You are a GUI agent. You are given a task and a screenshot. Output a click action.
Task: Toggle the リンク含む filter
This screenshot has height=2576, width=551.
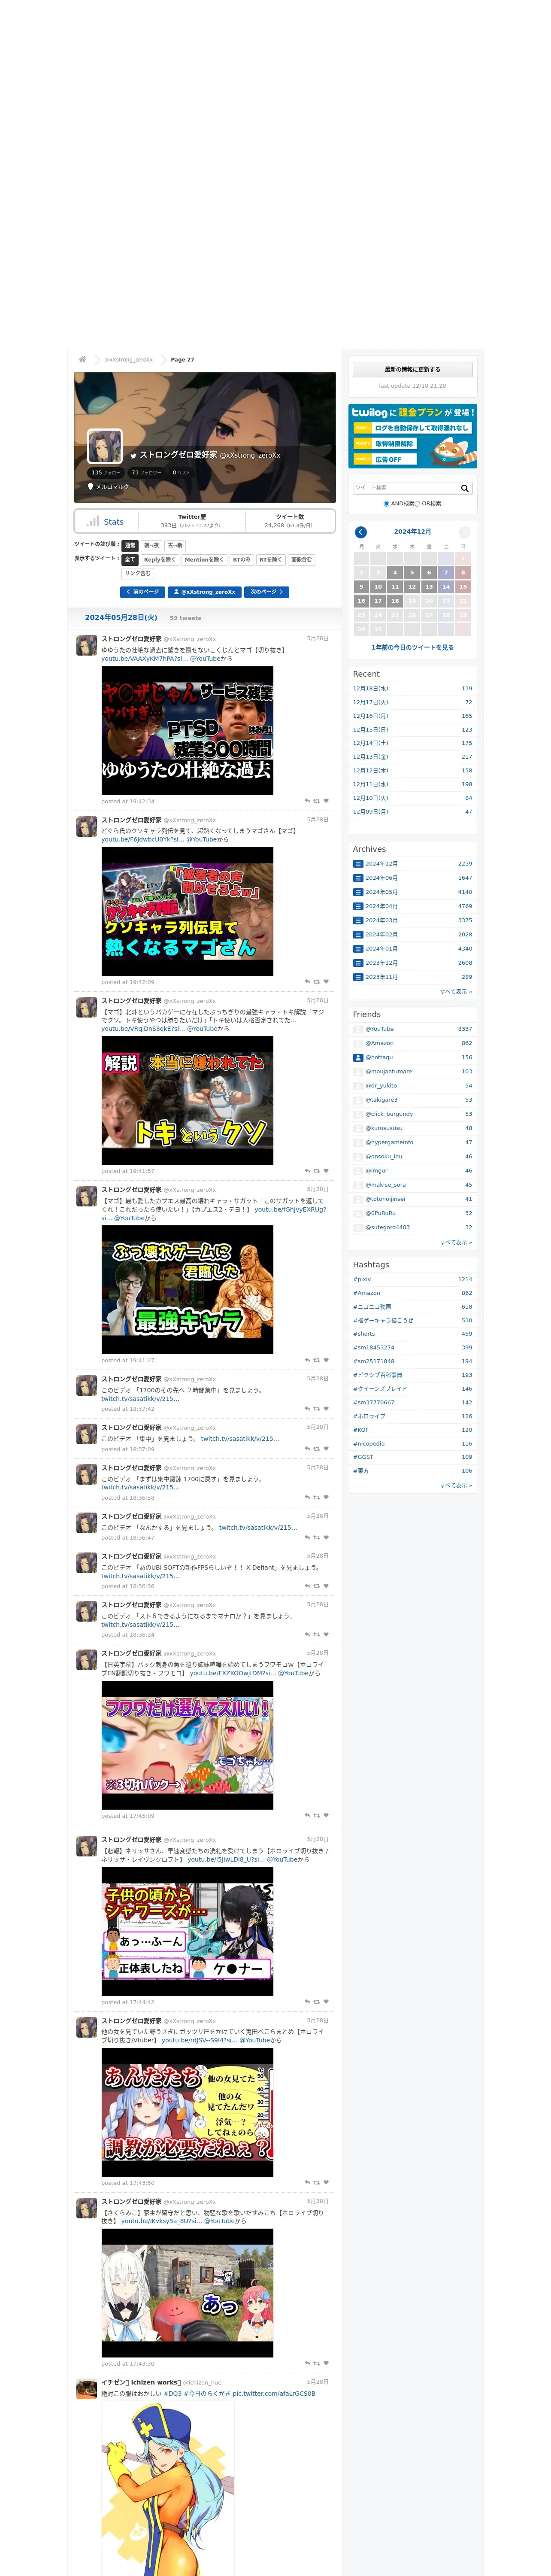click(x=138, y=574)
